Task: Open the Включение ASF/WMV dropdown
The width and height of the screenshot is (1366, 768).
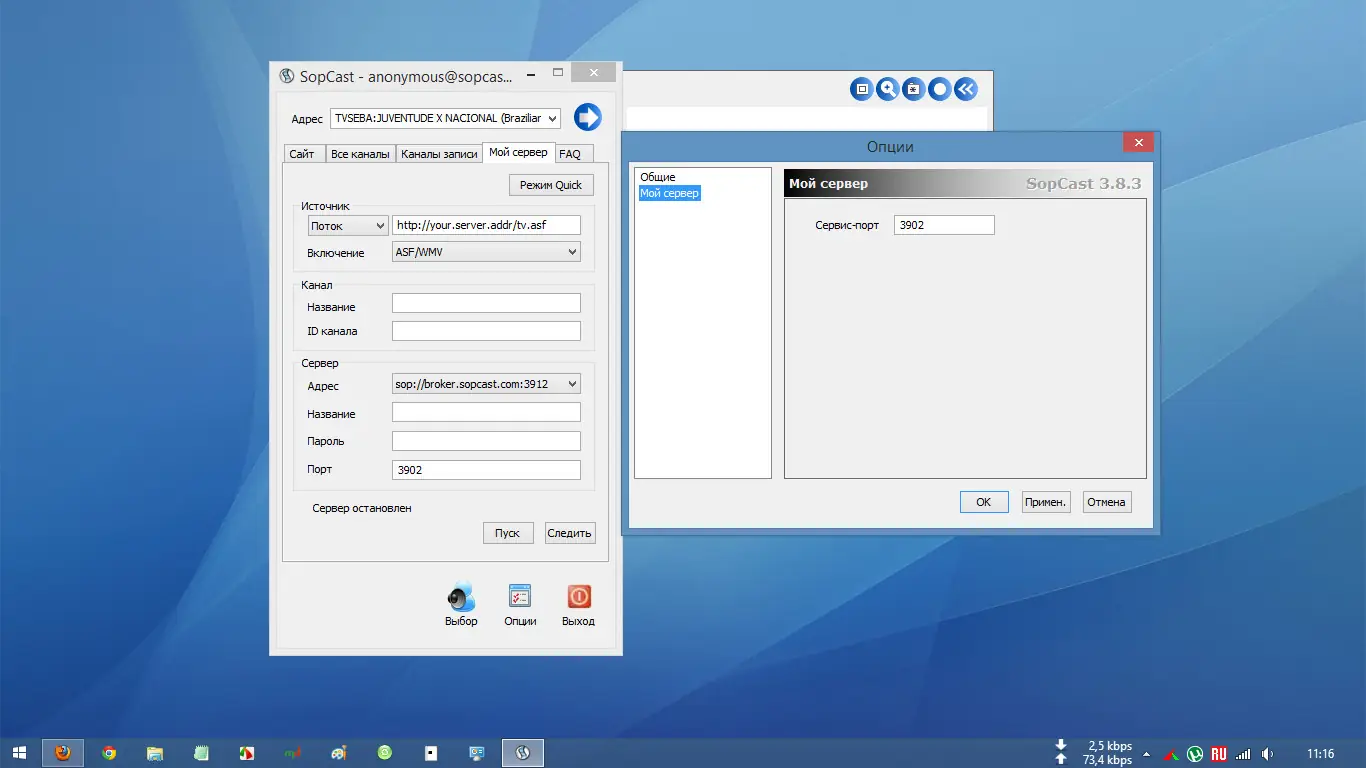Action: pos(486,252)
